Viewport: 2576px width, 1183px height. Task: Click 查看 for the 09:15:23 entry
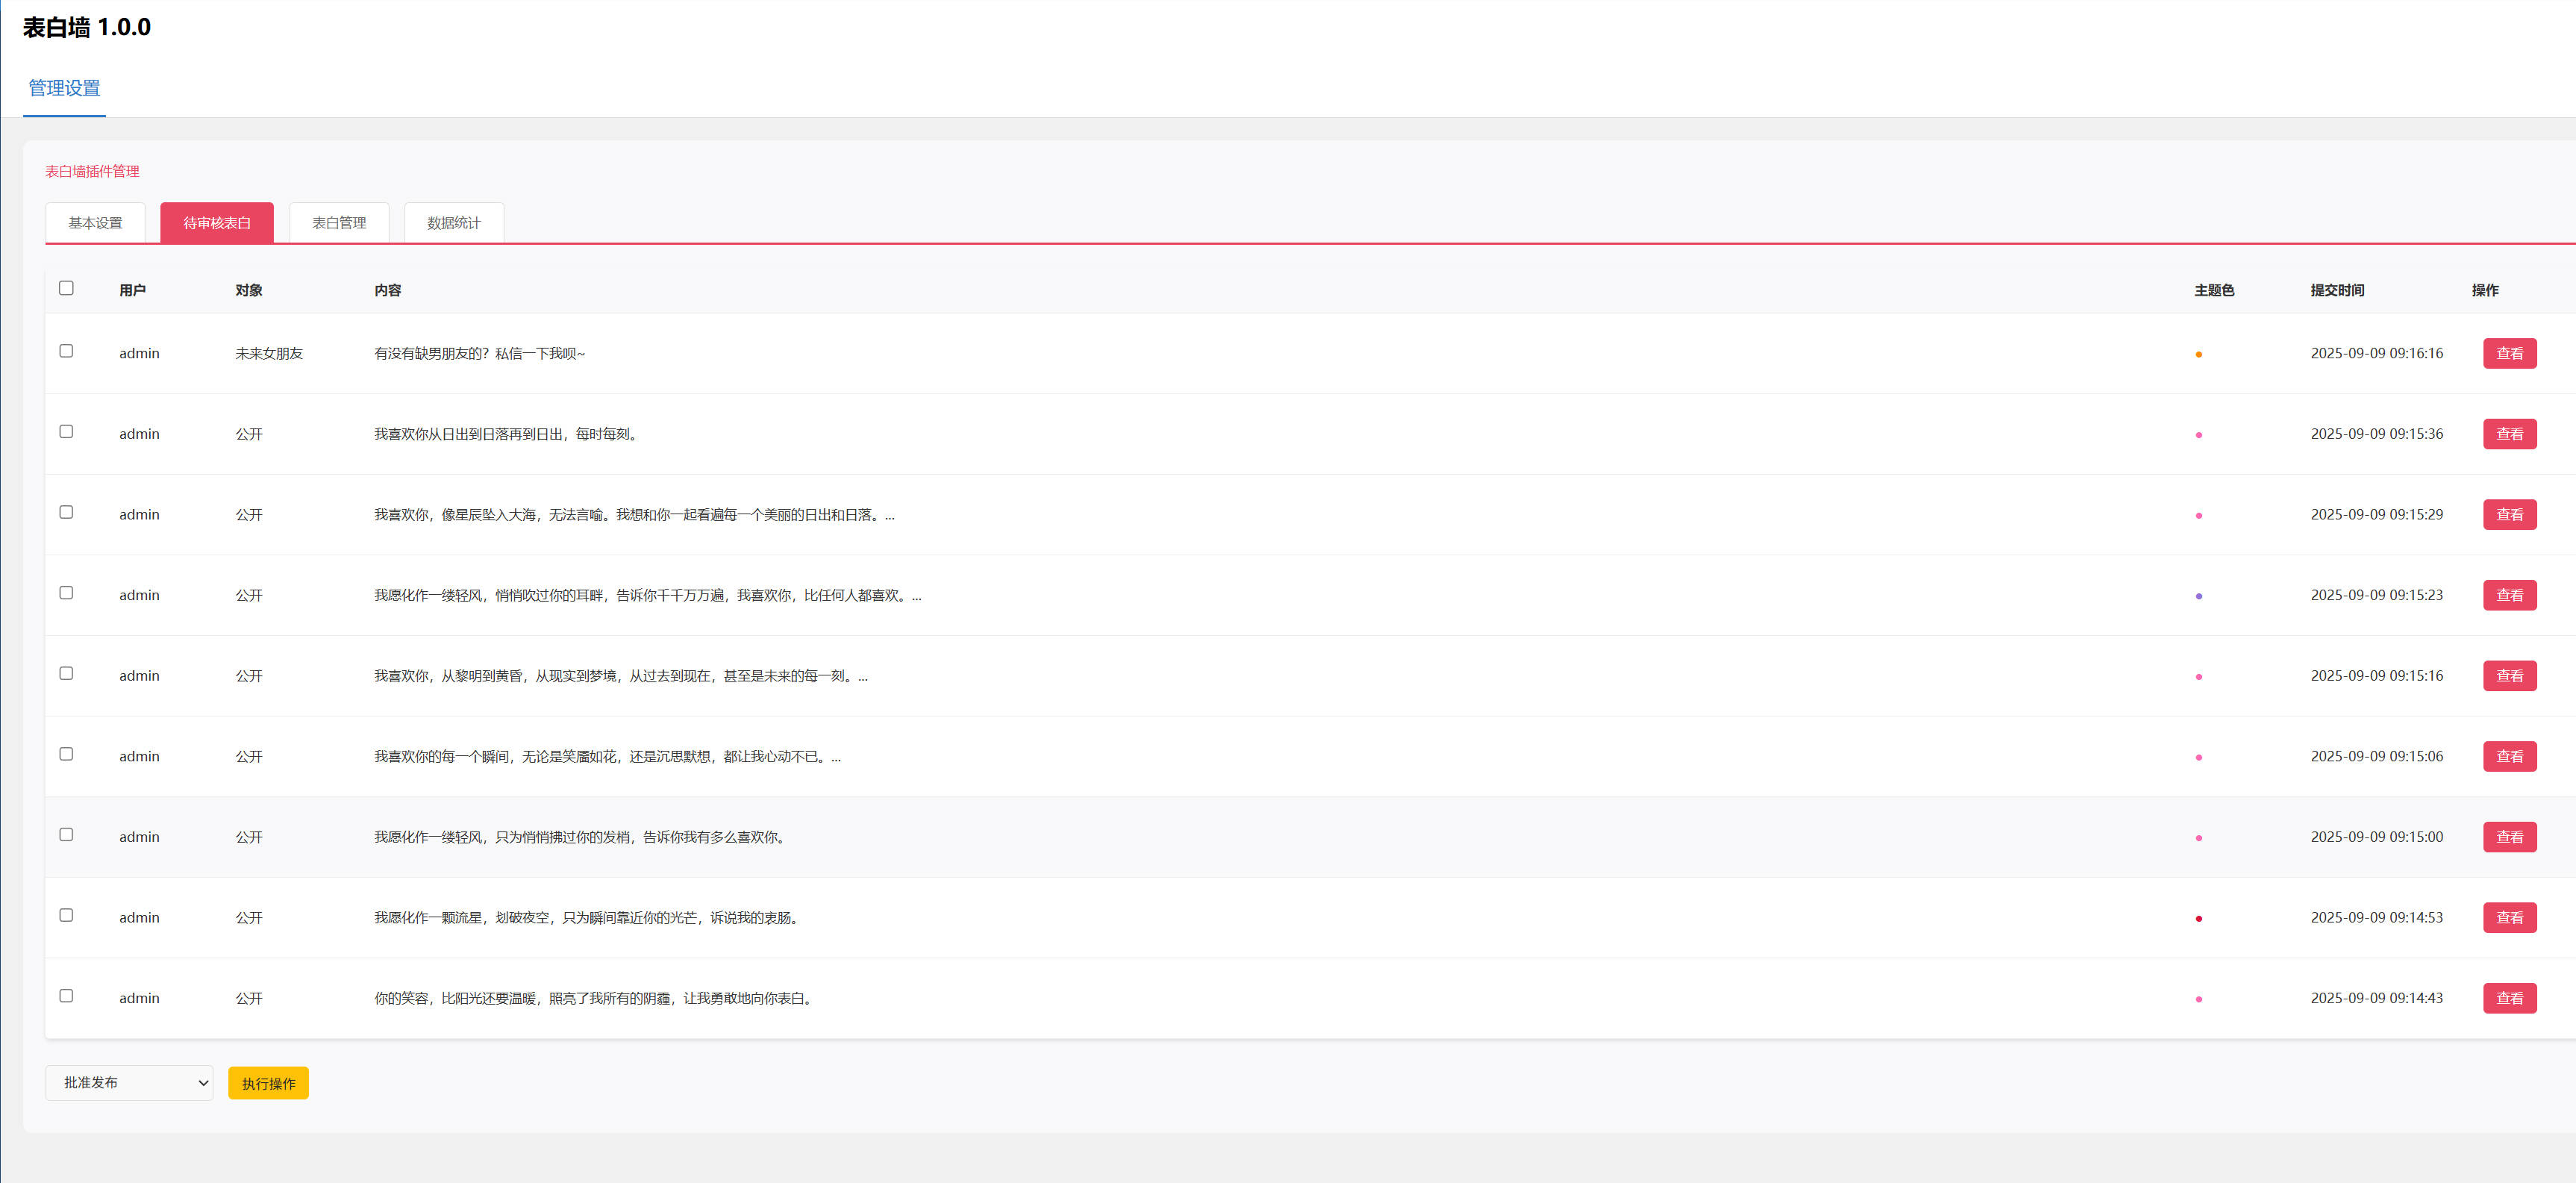2509,595
